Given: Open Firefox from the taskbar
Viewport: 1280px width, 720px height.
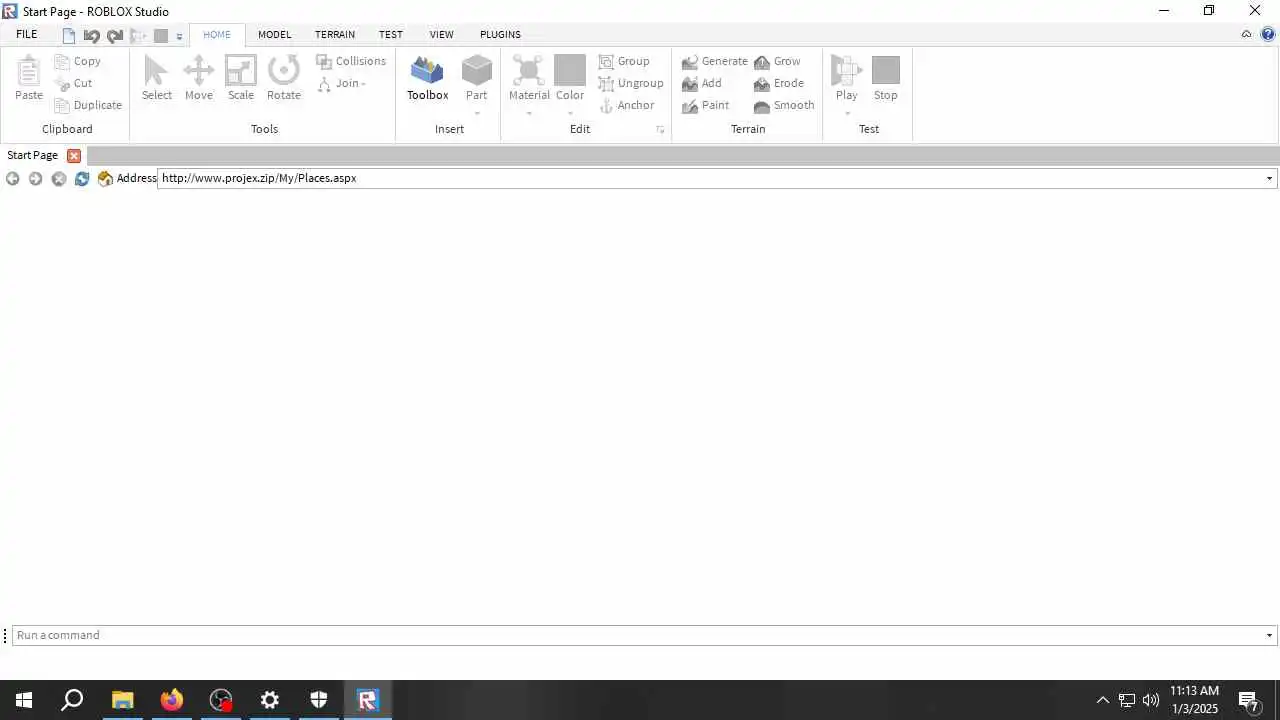Looking at the screenshot, I should (x=172, y=700).
